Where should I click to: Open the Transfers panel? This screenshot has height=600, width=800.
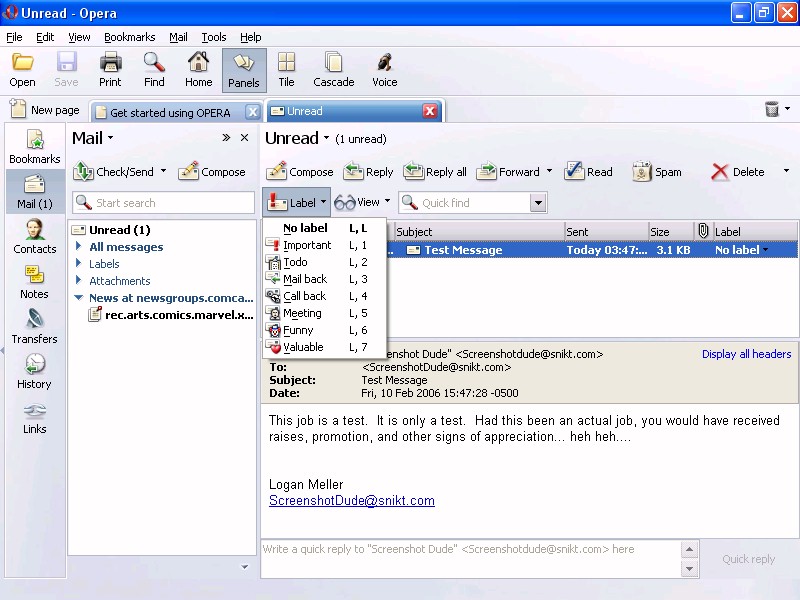35,327
